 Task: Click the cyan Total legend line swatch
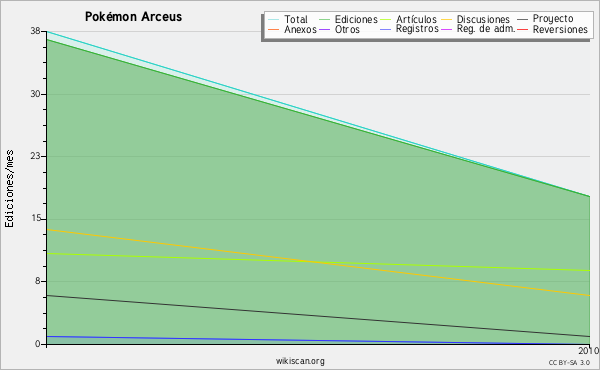[x=274, y=20]
